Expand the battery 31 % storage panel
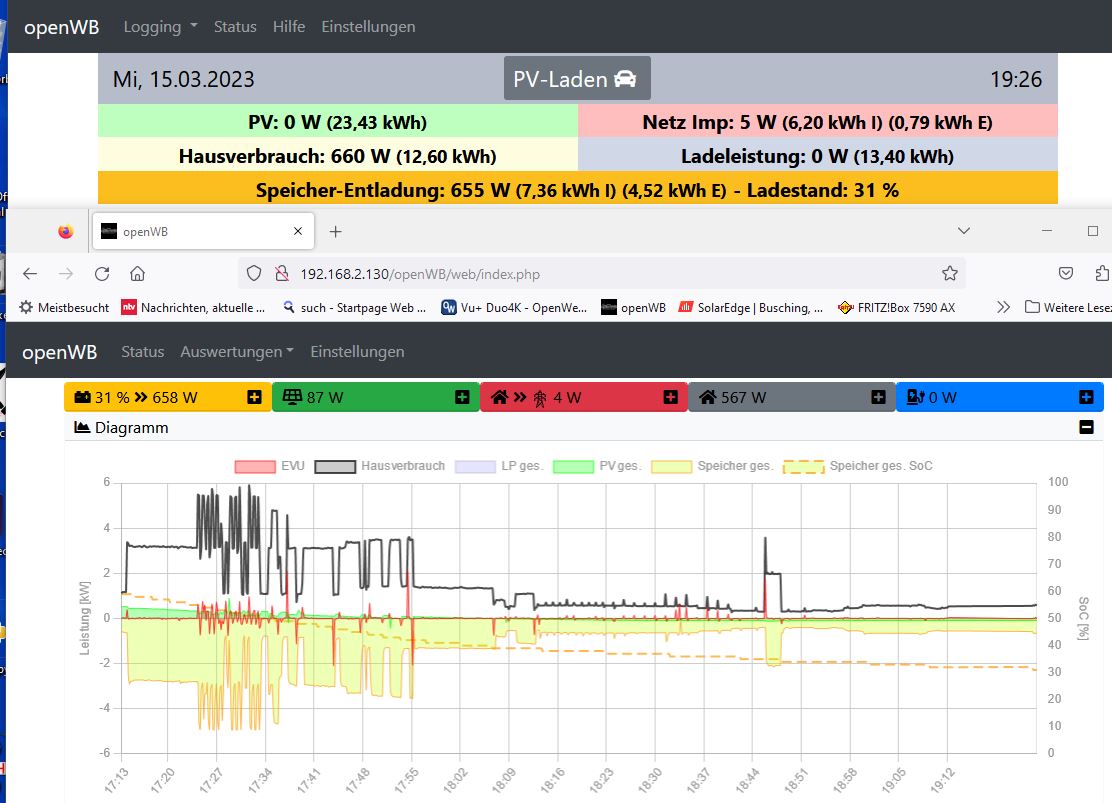 point(254,397)
